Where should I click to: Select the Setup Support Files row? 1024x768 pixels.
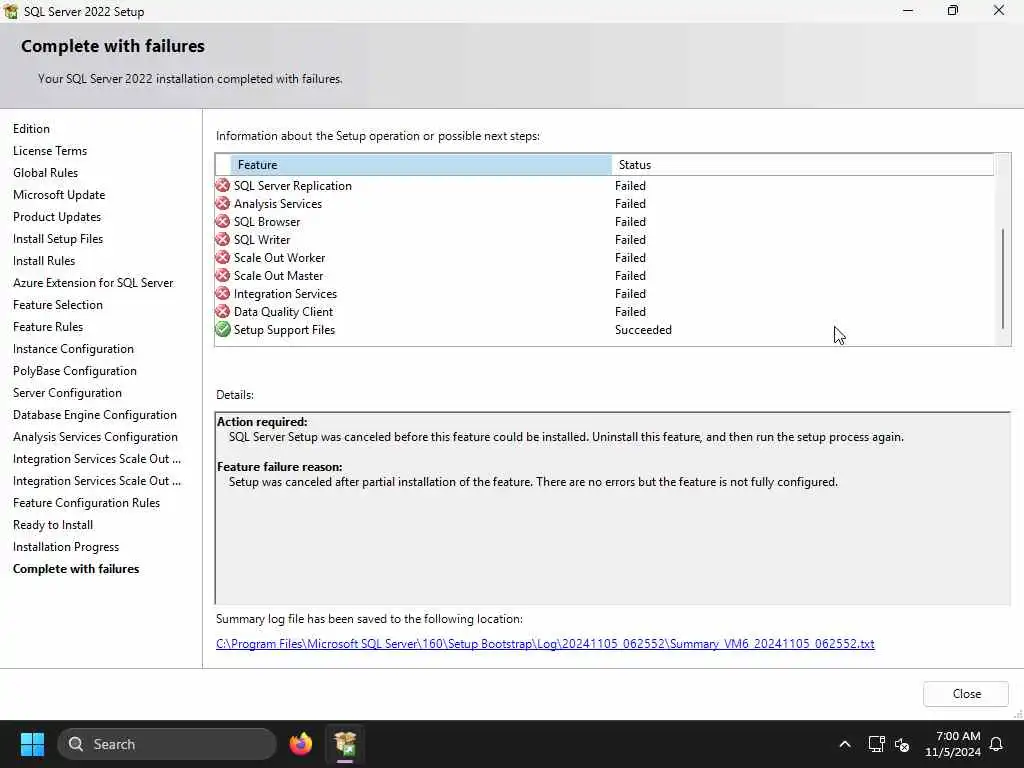pos(604,330)
